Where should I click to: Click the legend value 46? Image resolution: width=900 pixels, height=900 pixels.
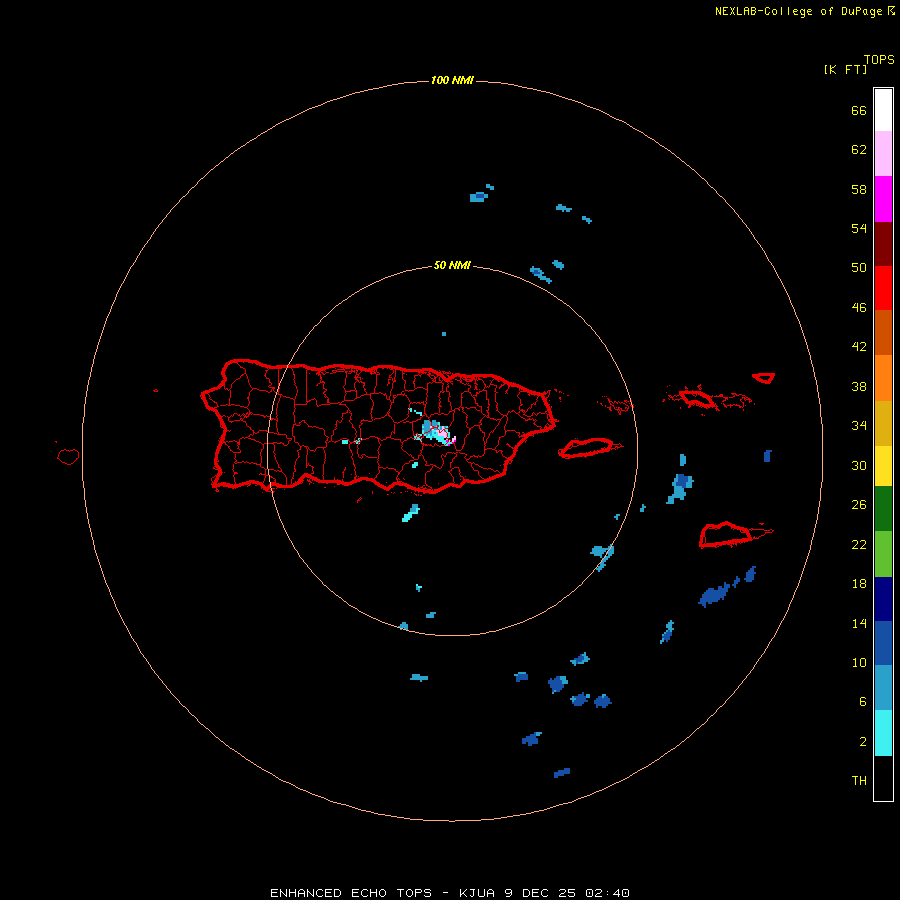(x=859, y=308)
